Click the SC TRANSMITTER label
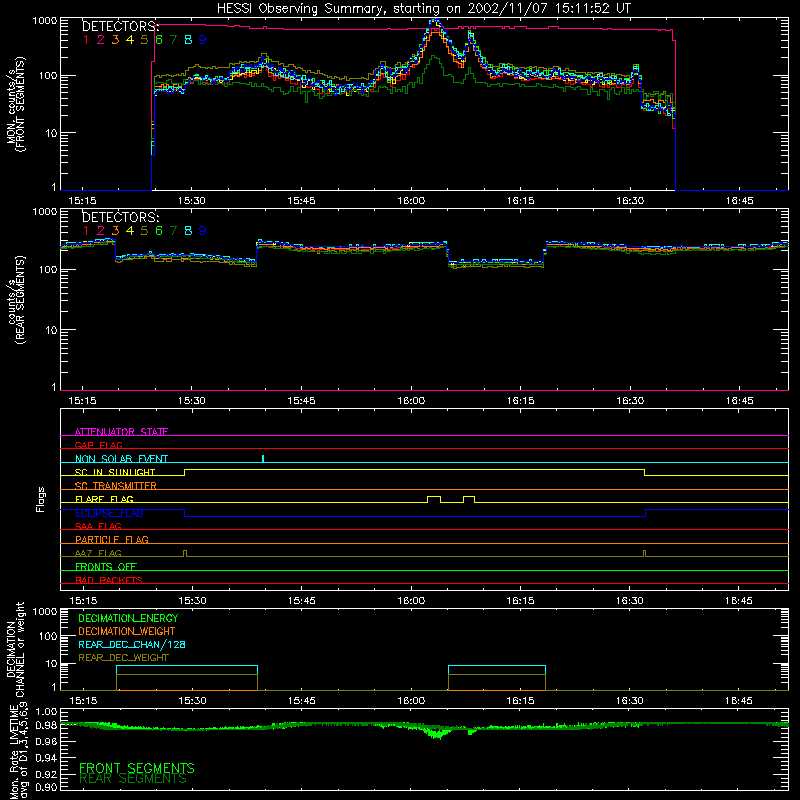This screenshot has width=800, height=800. (115, 486)
